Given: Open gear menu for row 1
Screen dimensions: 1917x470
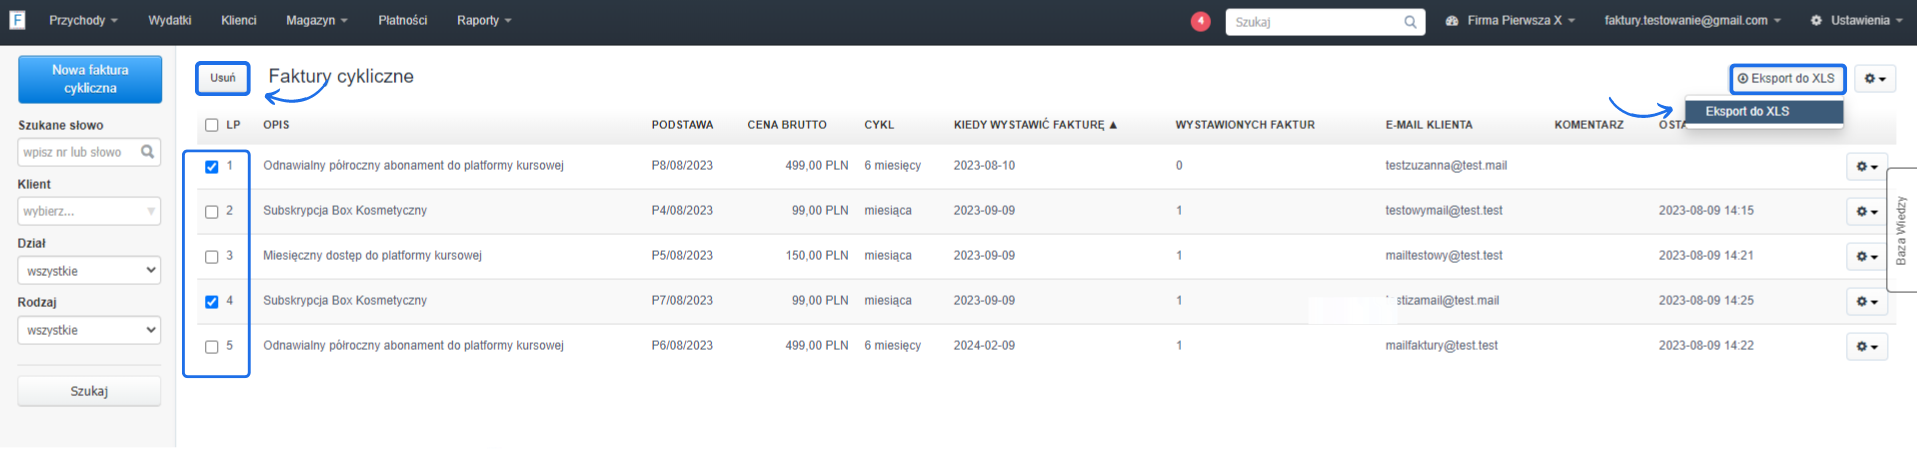Looking at the screenshot, I should 1866,166.
